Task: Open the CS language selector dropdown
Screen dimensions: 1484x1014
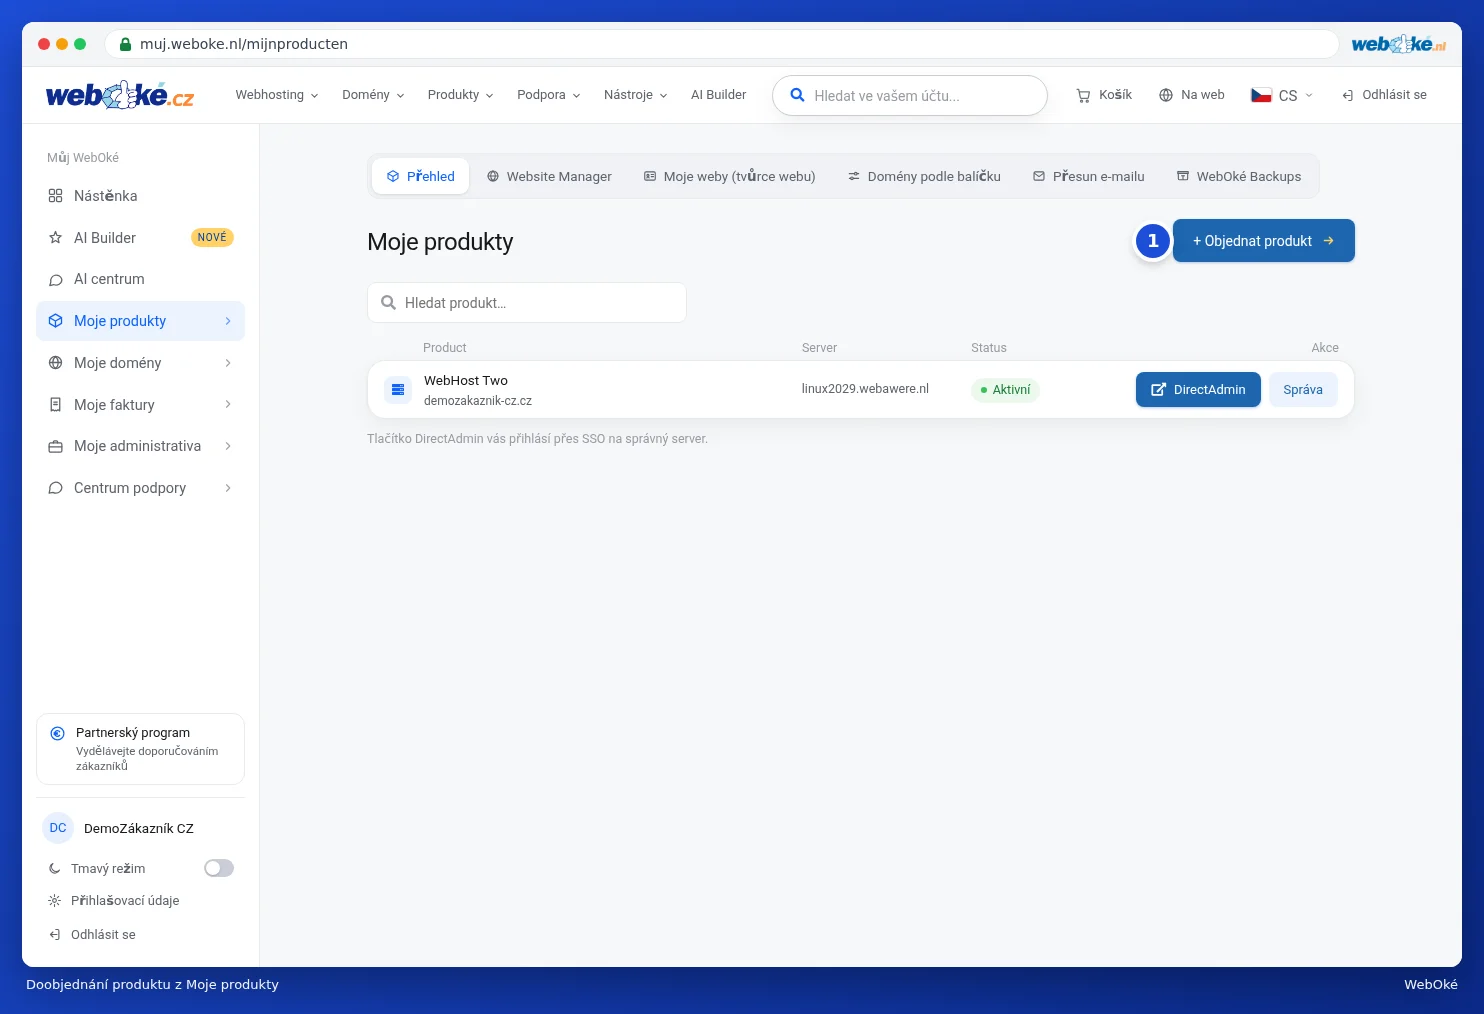Action: pos(1282,95)
